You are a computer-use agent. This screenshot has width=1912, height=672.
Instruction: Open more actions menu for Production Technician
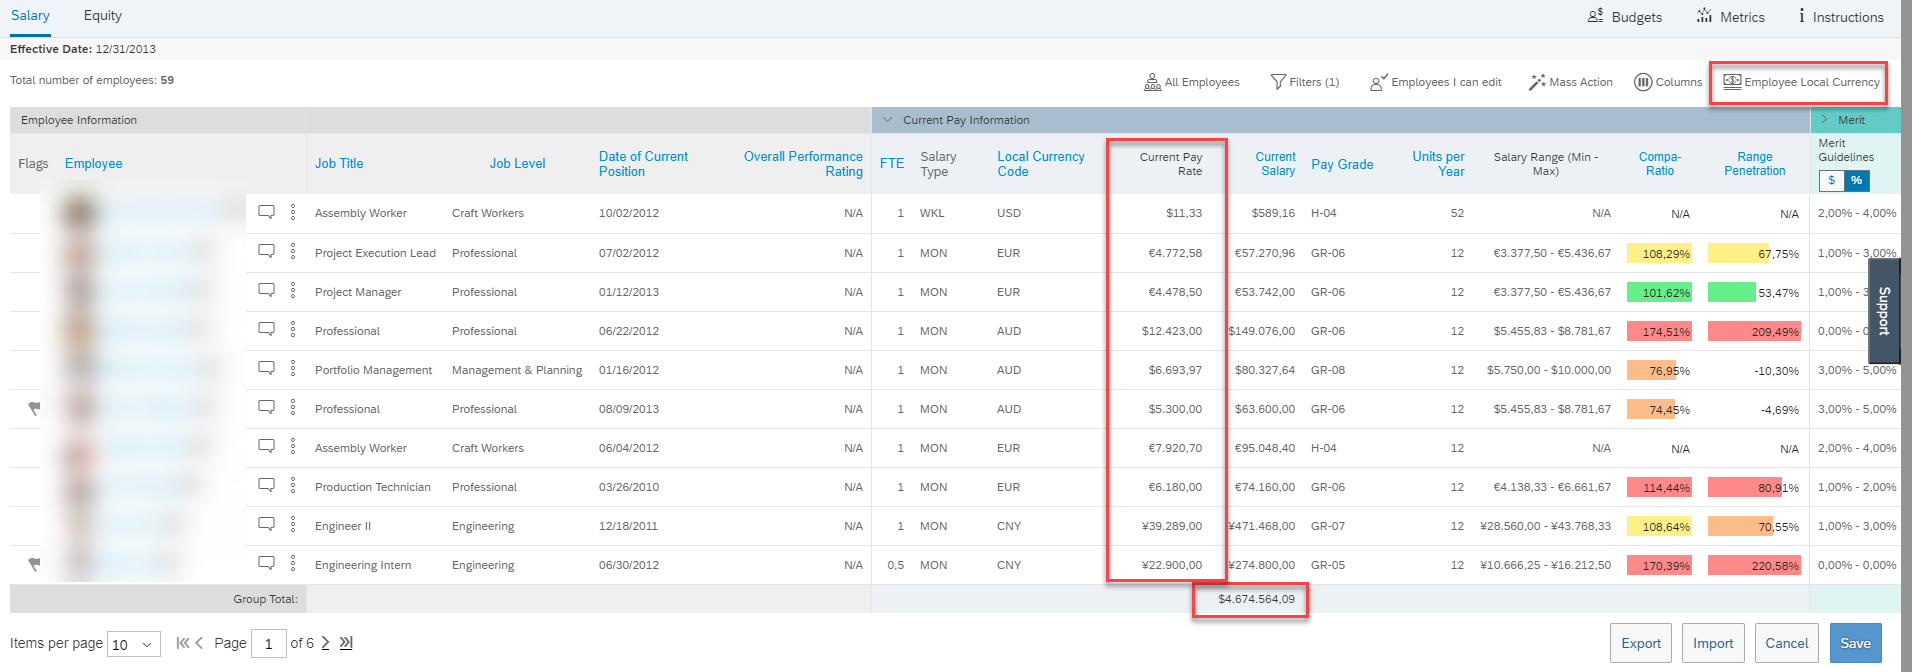[293, 485]
